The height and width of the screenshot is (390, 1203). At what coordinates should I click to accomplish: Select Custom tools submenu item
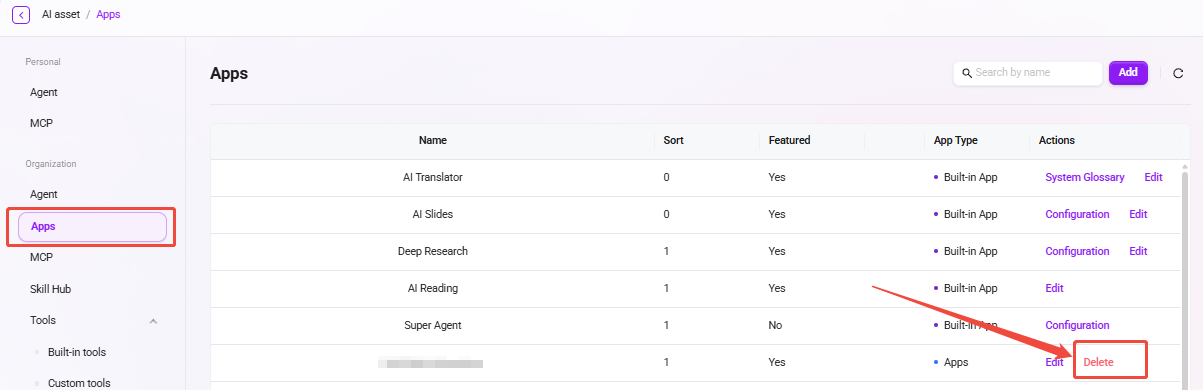[x=79, y=383]
